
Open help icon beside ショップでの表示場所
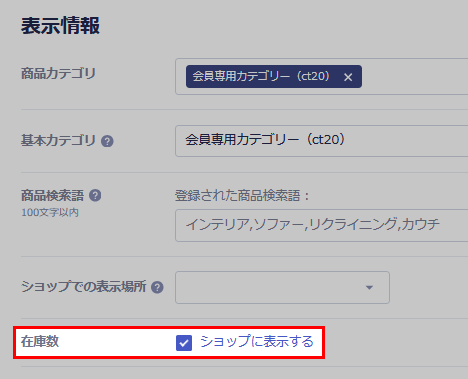coord(157,287)
